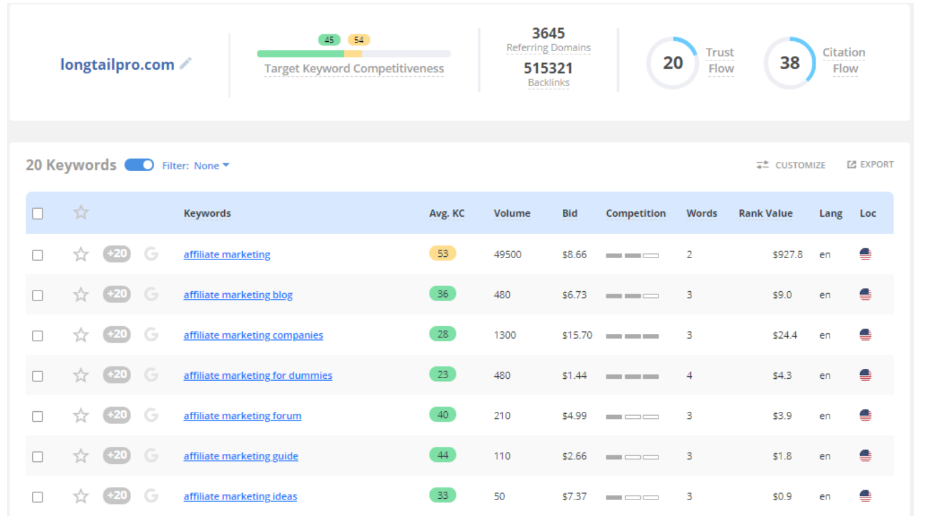Click the US flag for affiliate marketing ideas

tap(865, 496)
